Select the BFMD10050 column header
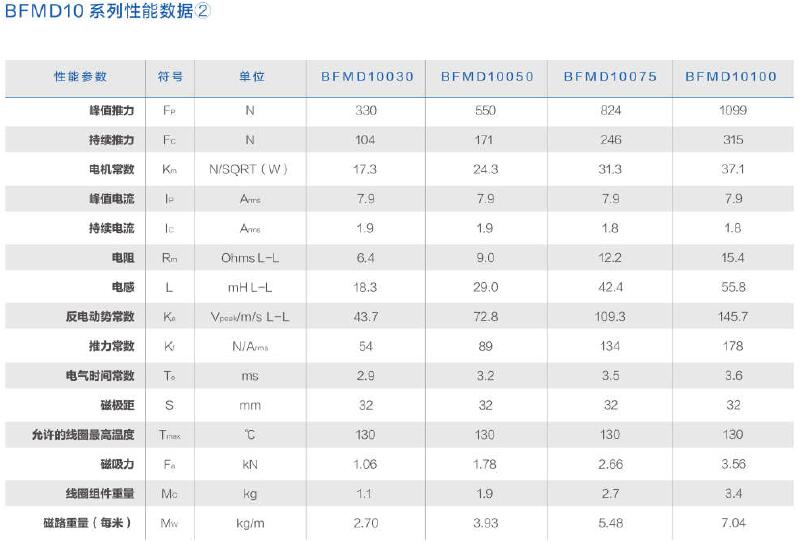 pyautogui.click(x=487, y=77)
